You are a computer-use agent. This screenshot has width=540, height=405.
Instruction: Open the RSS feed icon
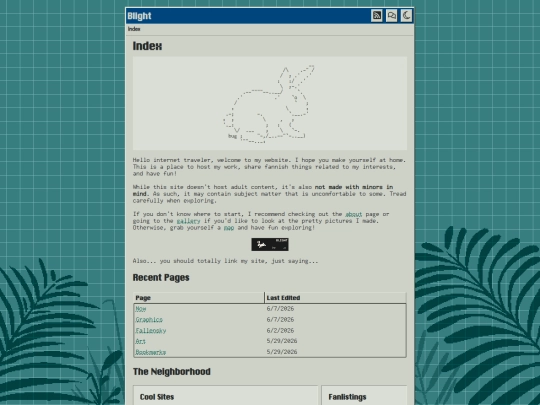click(x=377, y=16)
